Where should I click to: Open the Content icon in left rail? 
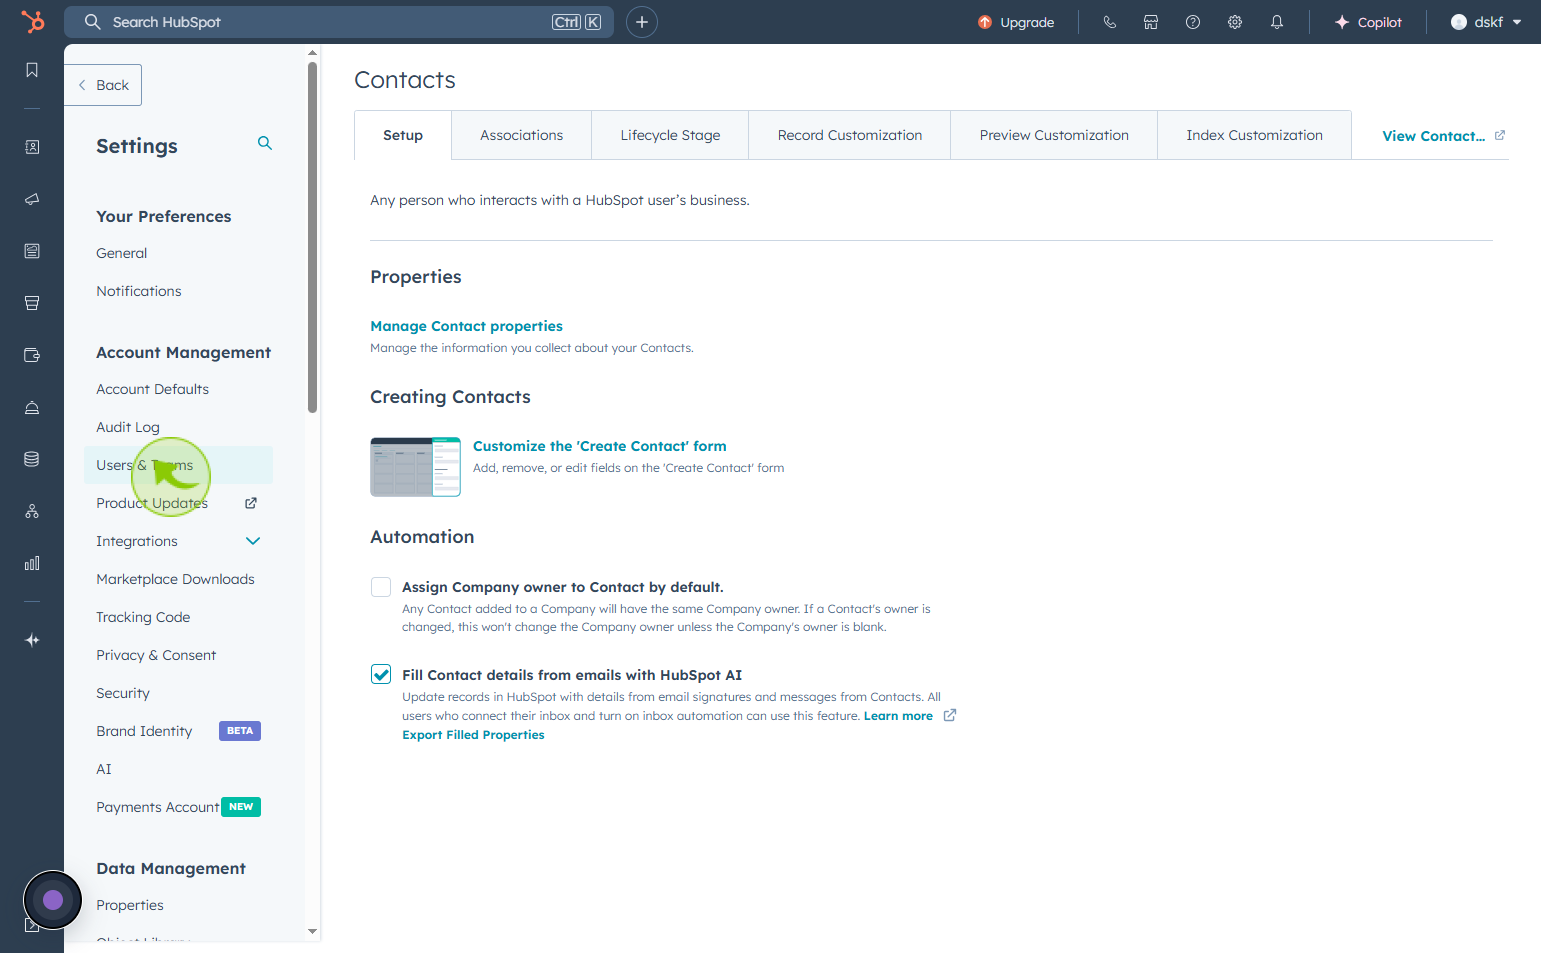32,251
